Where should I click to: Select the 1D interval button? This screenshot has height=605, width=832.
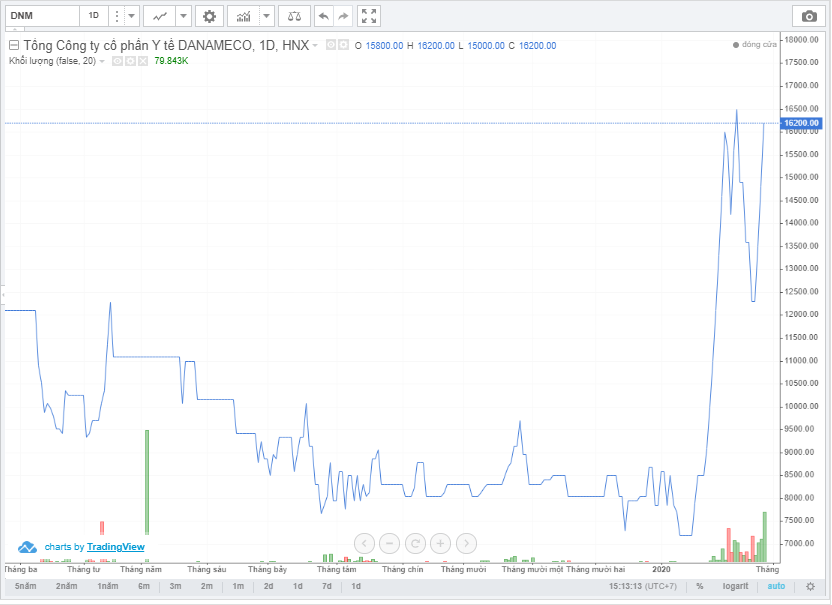point(93,16)
